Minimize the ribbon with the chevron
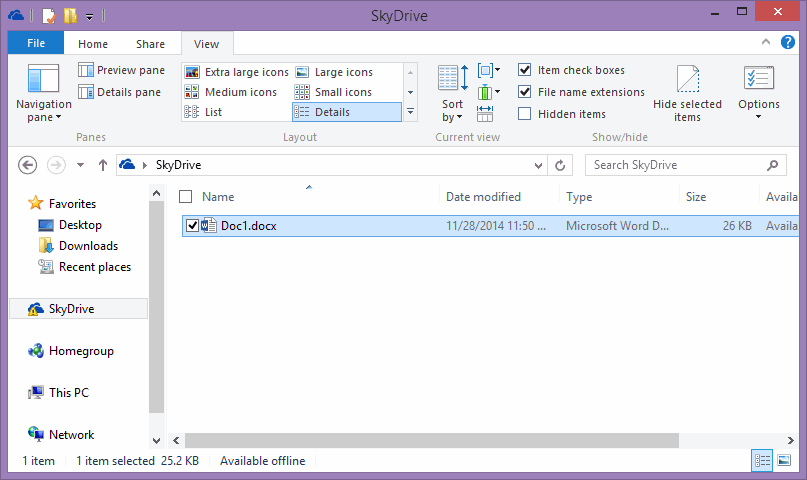Screen dimensions: 807x480 point(766,42)
